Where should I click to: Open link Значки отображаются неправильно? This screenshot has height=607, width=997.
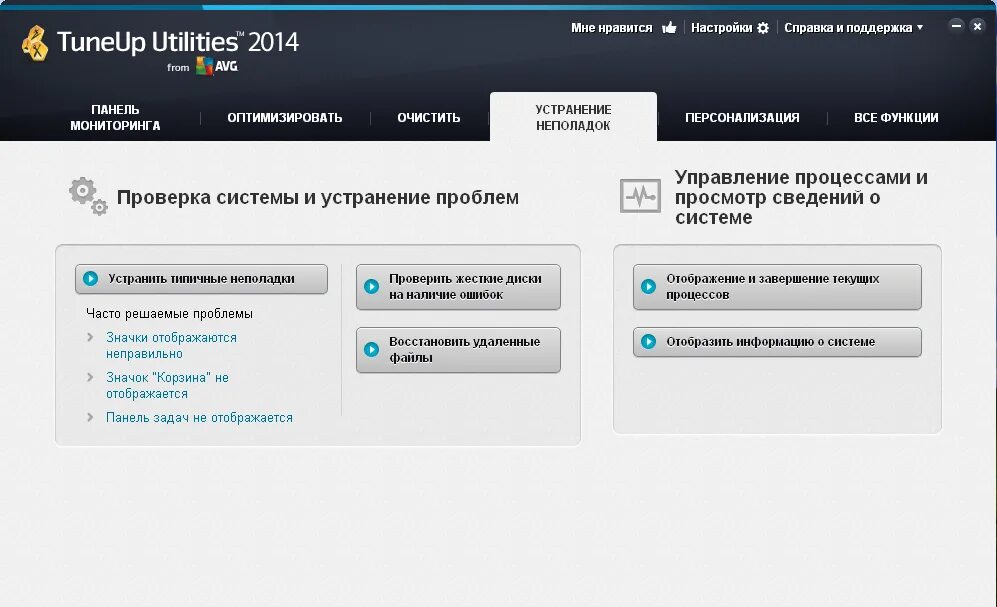(x=171, y=346)
